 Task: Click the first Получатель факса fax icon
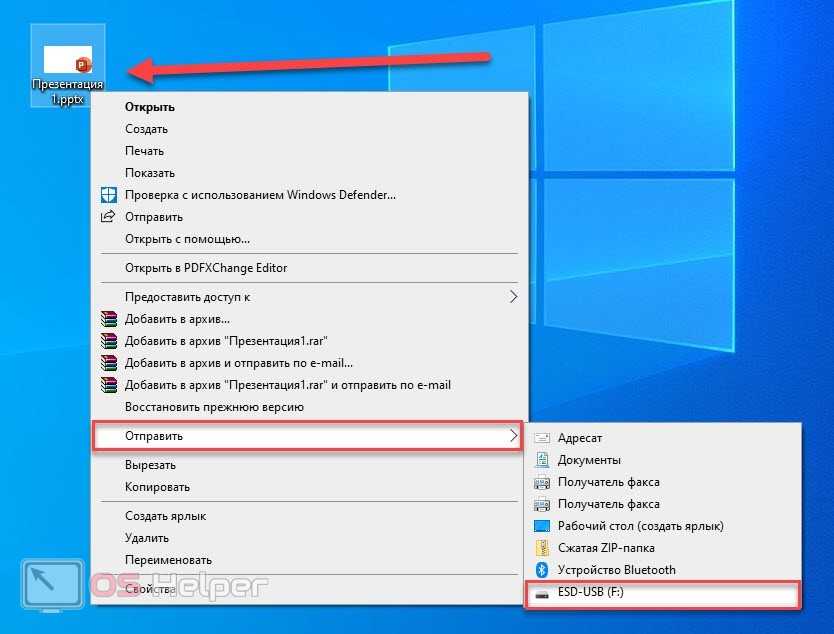542,482
